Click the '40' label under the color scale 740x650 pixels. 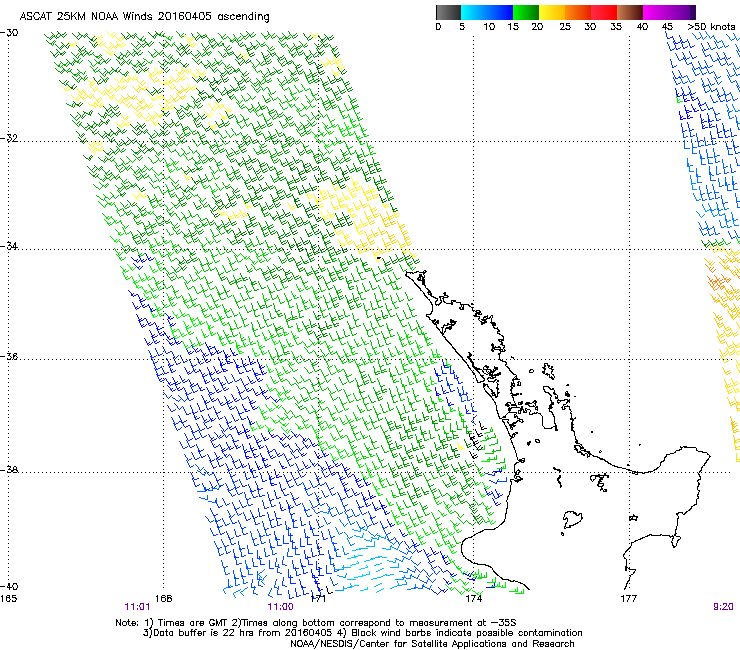click(x=642, y=27)
